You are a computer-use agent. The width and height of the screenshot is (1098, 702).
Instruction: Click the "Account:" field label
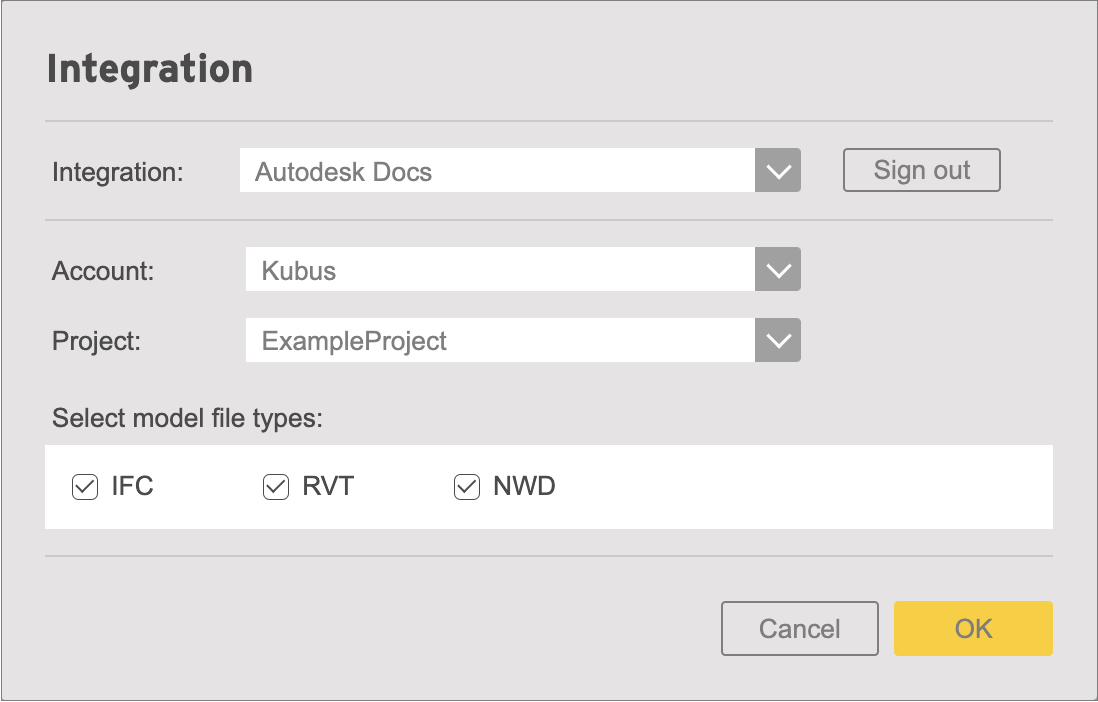tap(103, 271)
